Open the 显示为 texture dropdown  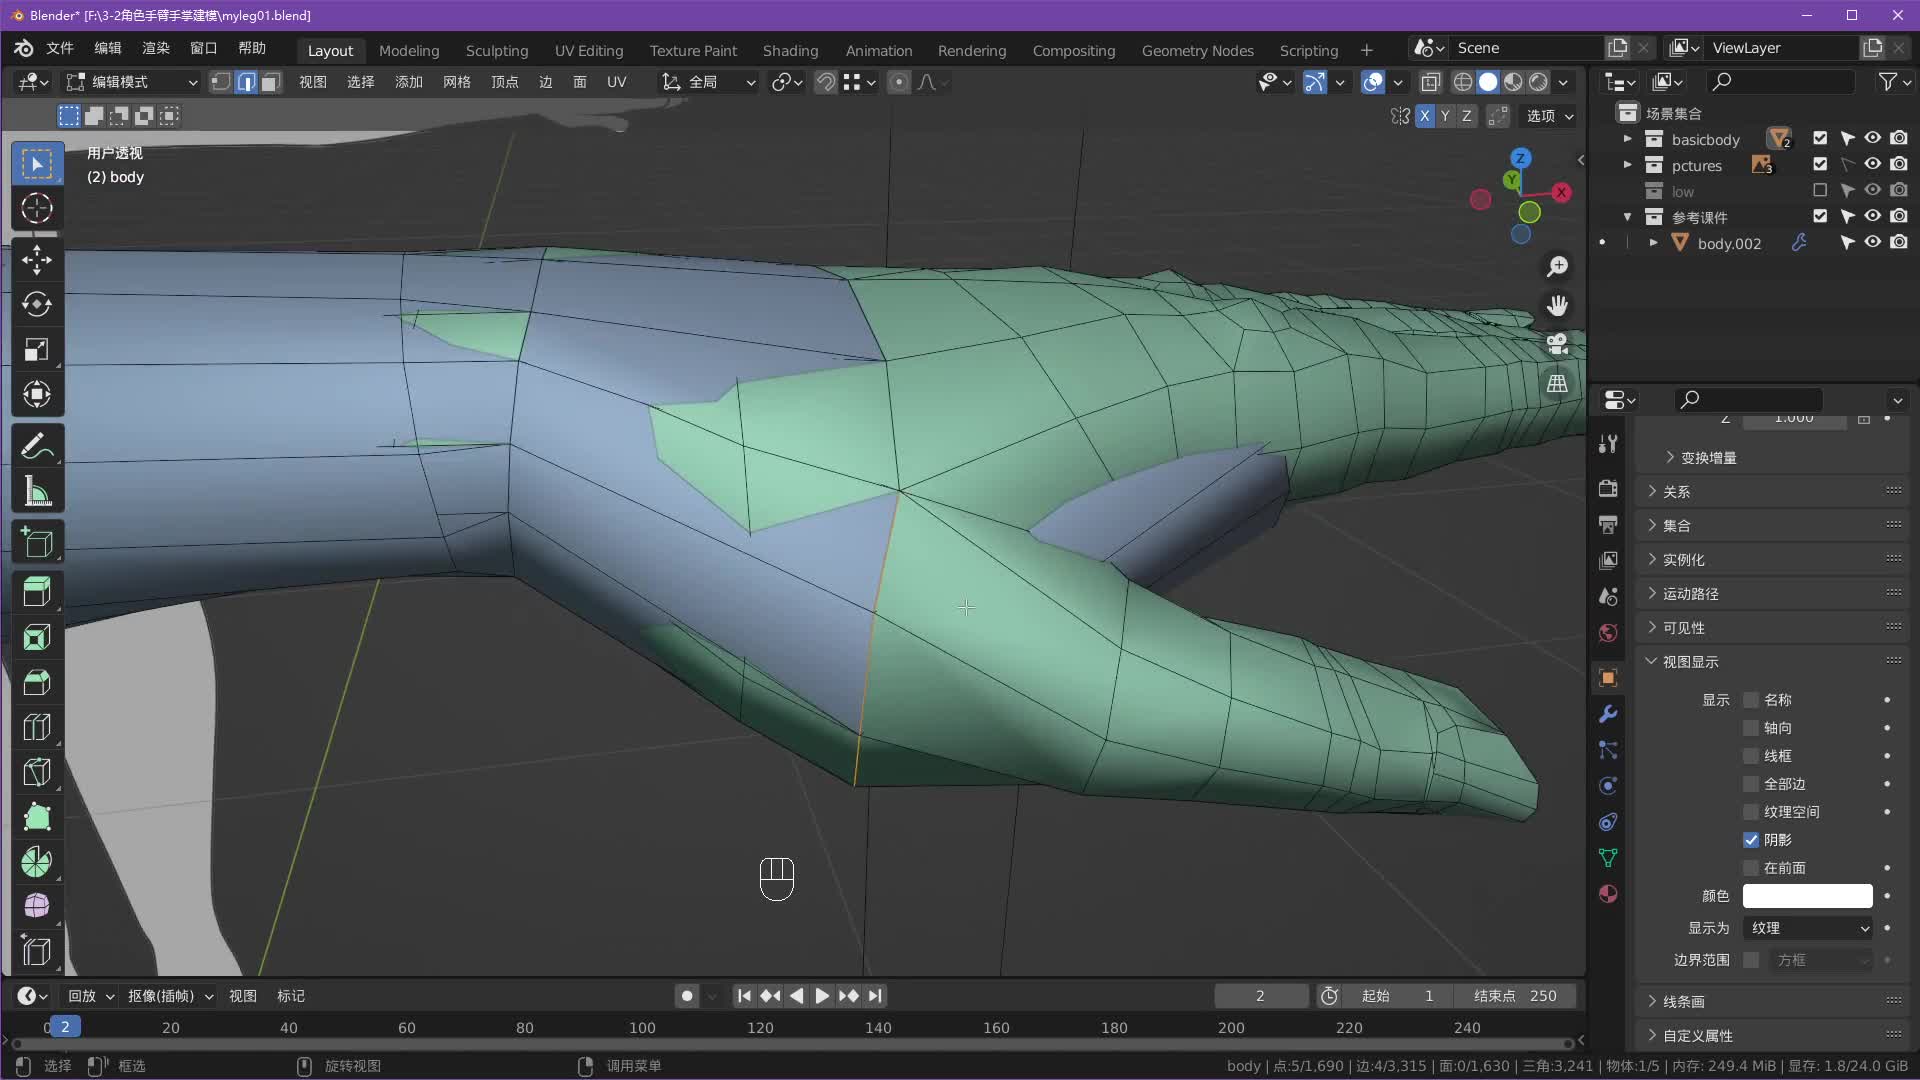[x=1807, y=928]
